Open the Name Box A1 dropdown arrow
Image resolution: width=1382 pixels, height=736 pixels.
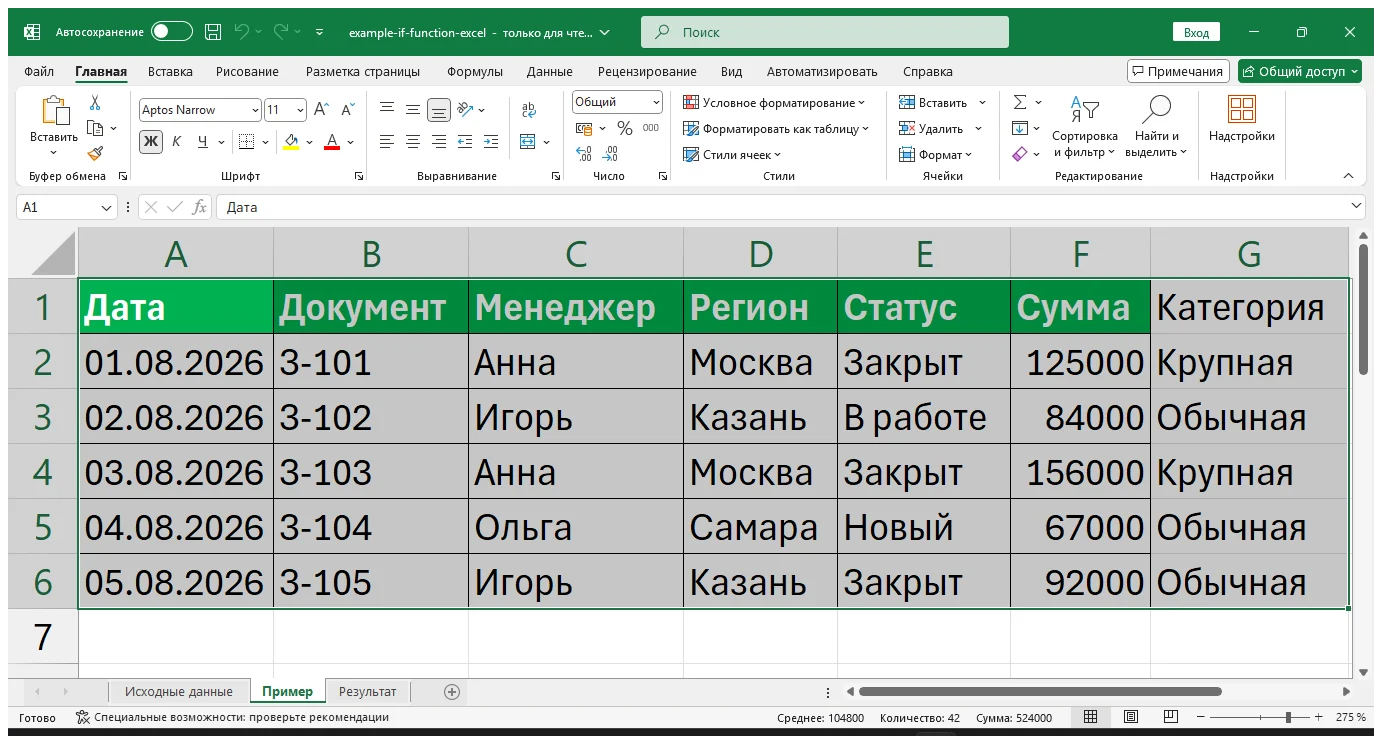[107, 207]
